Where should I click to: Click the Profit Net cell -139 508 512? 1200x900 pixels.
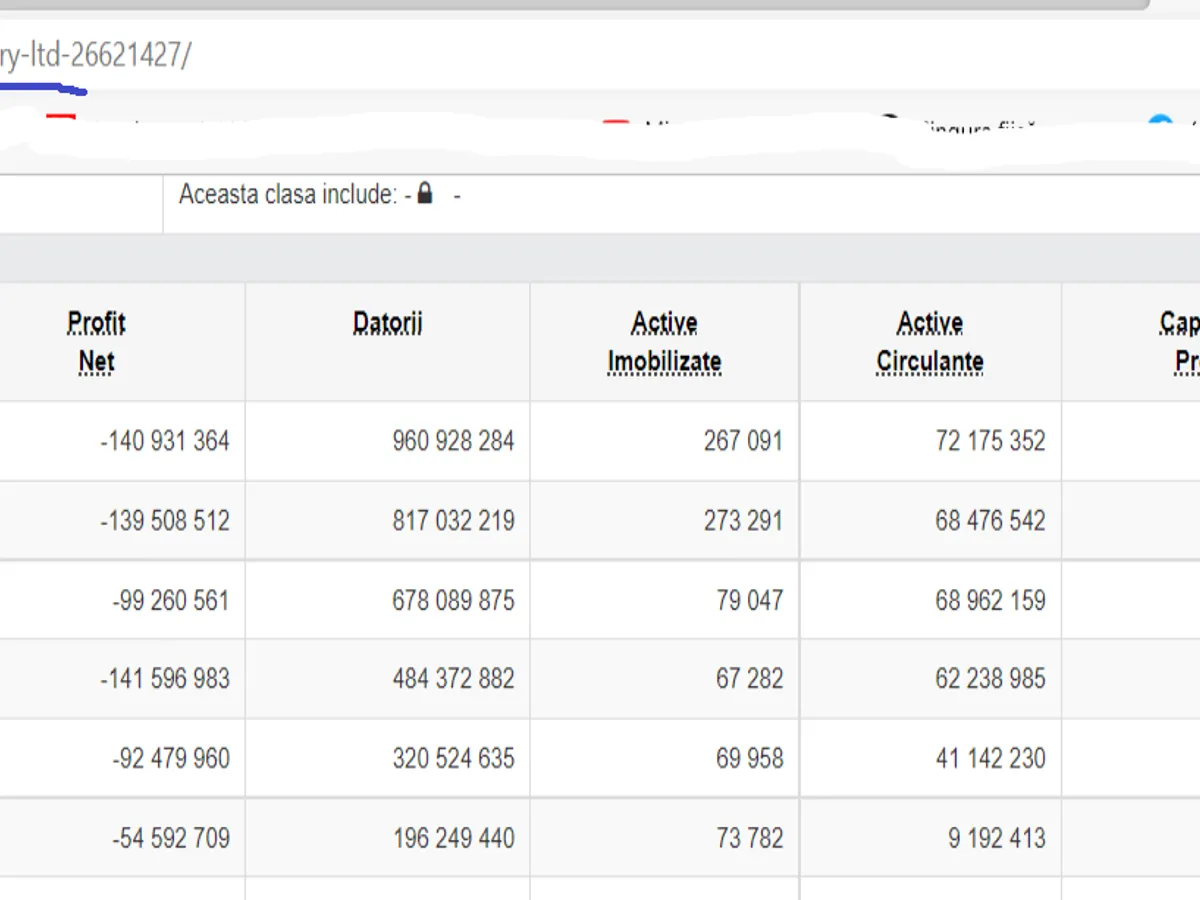165,521
